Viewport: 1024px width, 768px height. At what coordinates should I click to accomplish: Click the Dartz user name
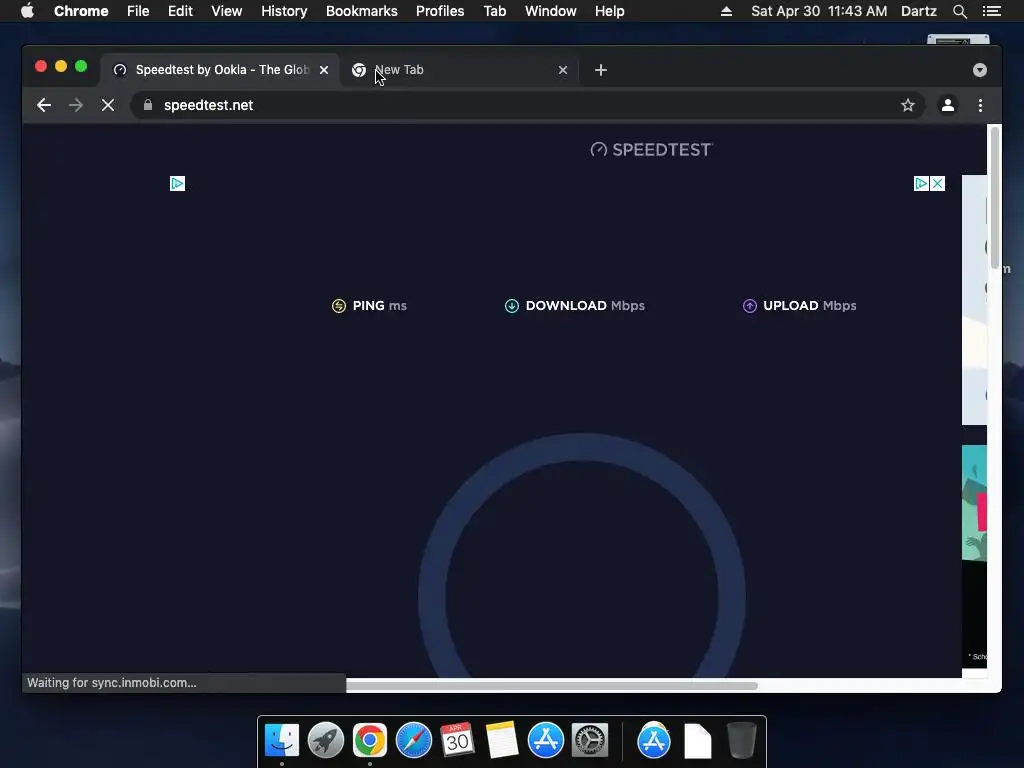(918, 11)
